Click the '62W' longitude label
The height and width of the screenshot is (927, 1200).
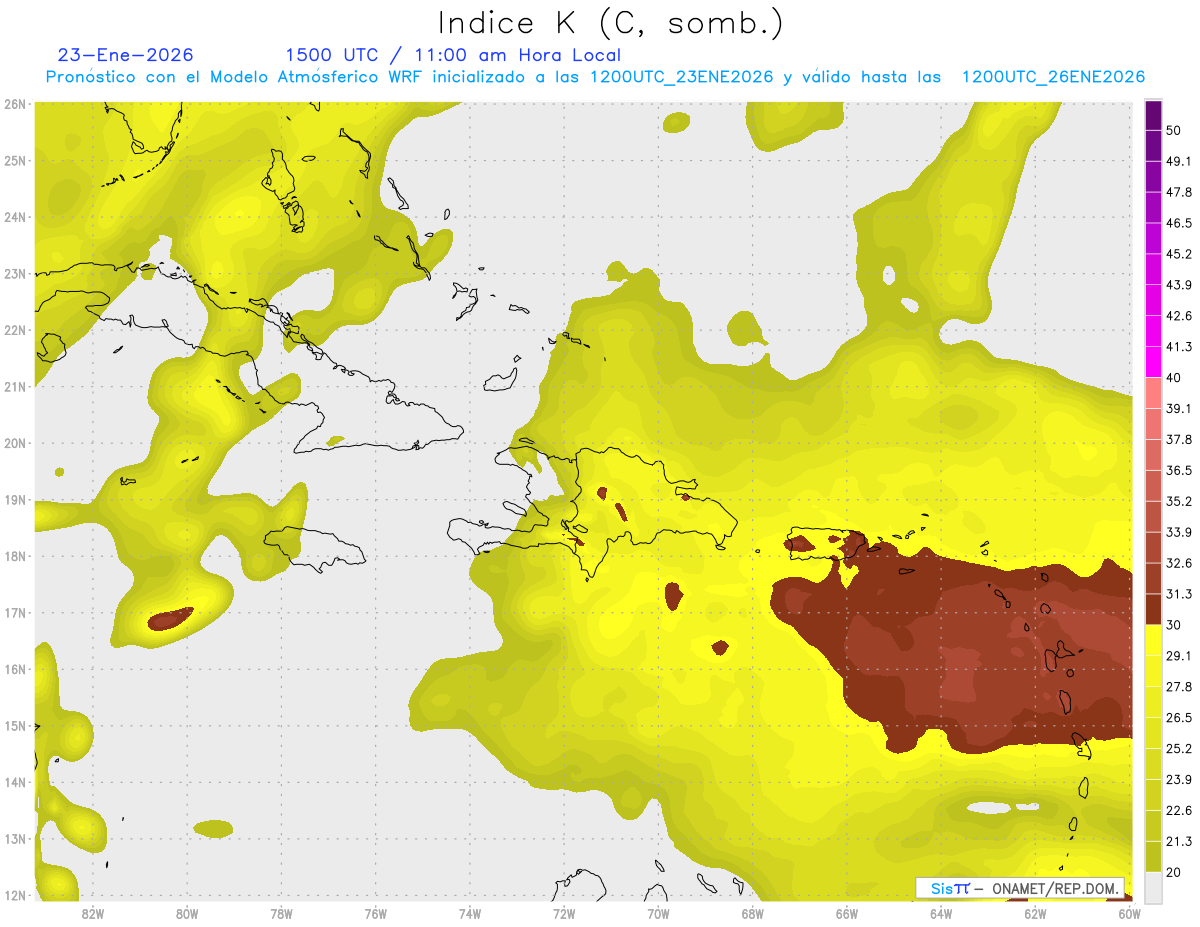coord(1035,914)
